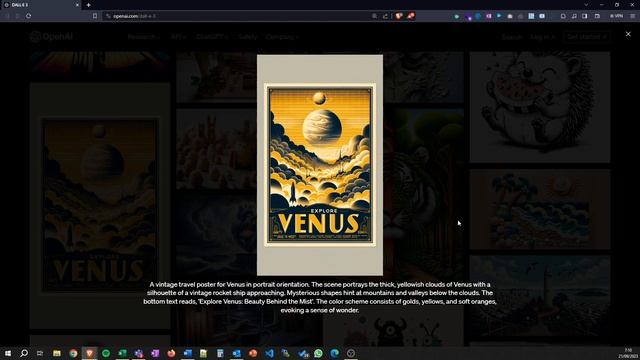Open Brave Rewards triangle icon
The image size is (640, 360).
click(x=411, y=16)
